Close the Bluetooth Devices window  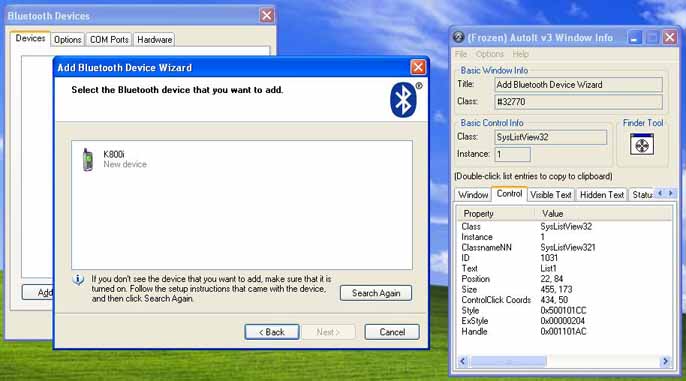pyautogui.click(x=266, y=16)
